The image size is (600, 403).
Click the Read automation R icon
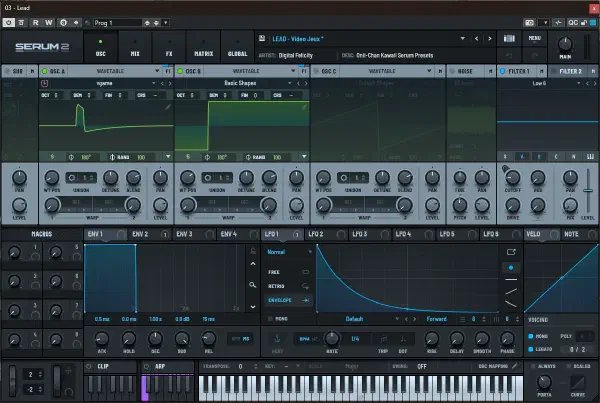tap(35, 23)
